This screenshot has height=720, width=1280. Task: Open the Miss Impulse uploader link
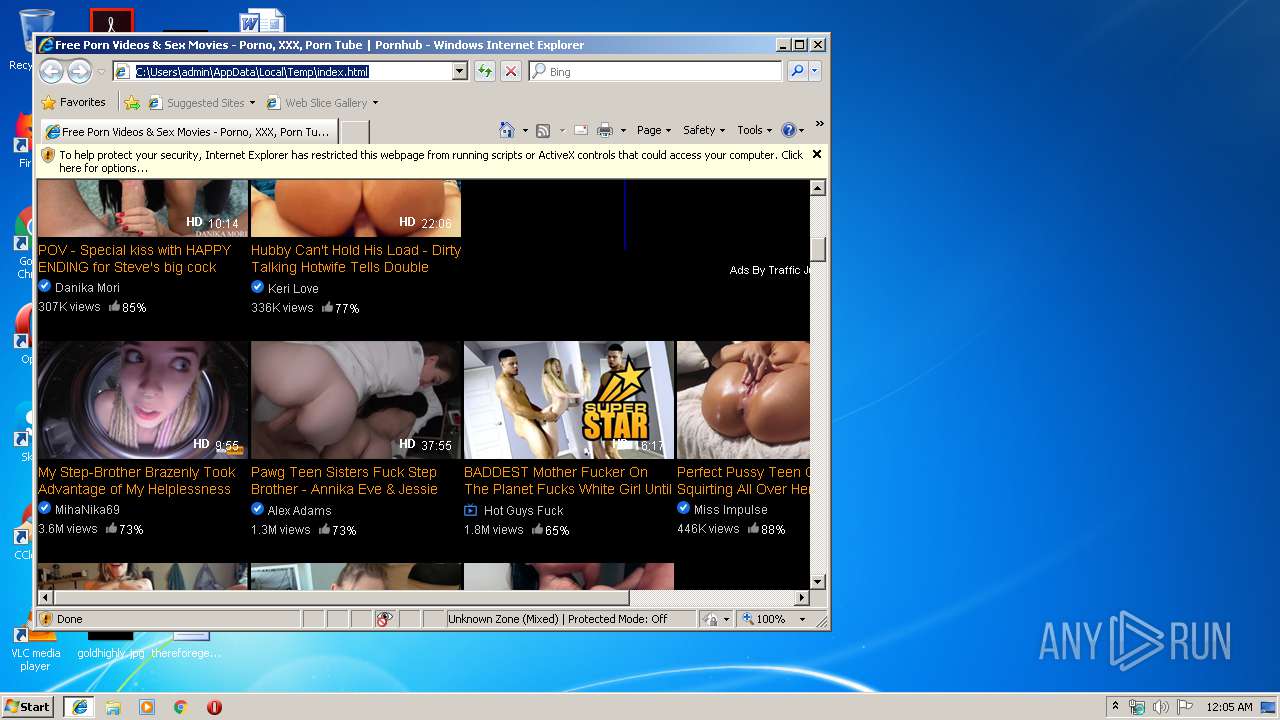(x=731, y=510)
